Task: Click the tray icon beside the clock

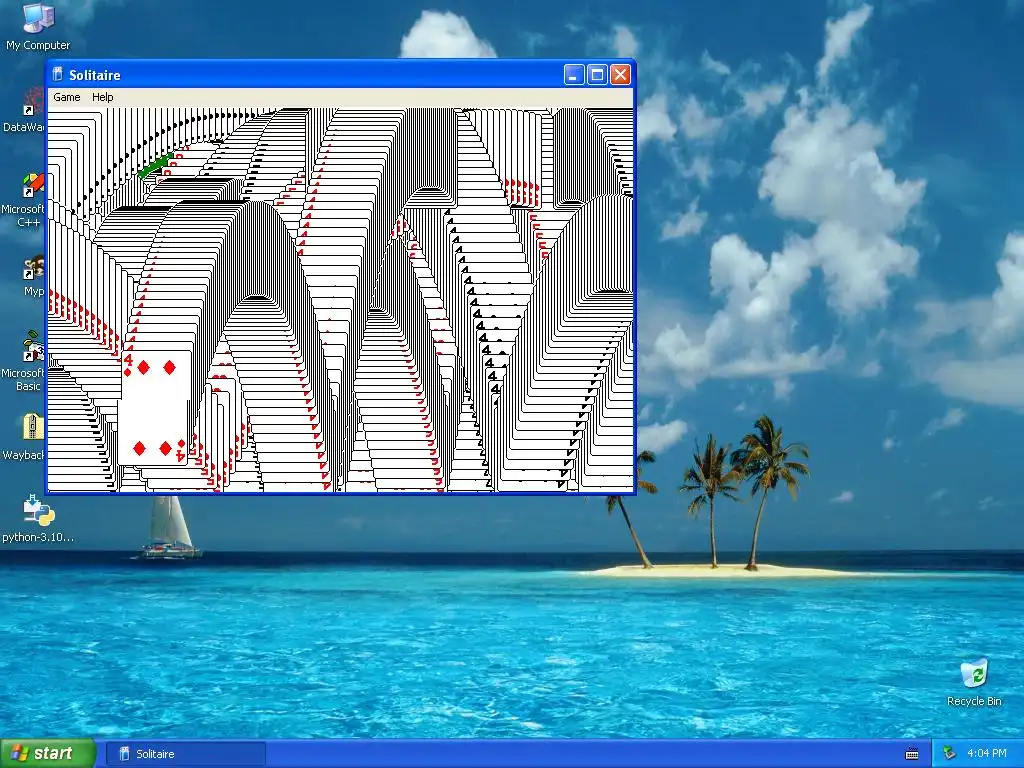Action: pos(950,754)
